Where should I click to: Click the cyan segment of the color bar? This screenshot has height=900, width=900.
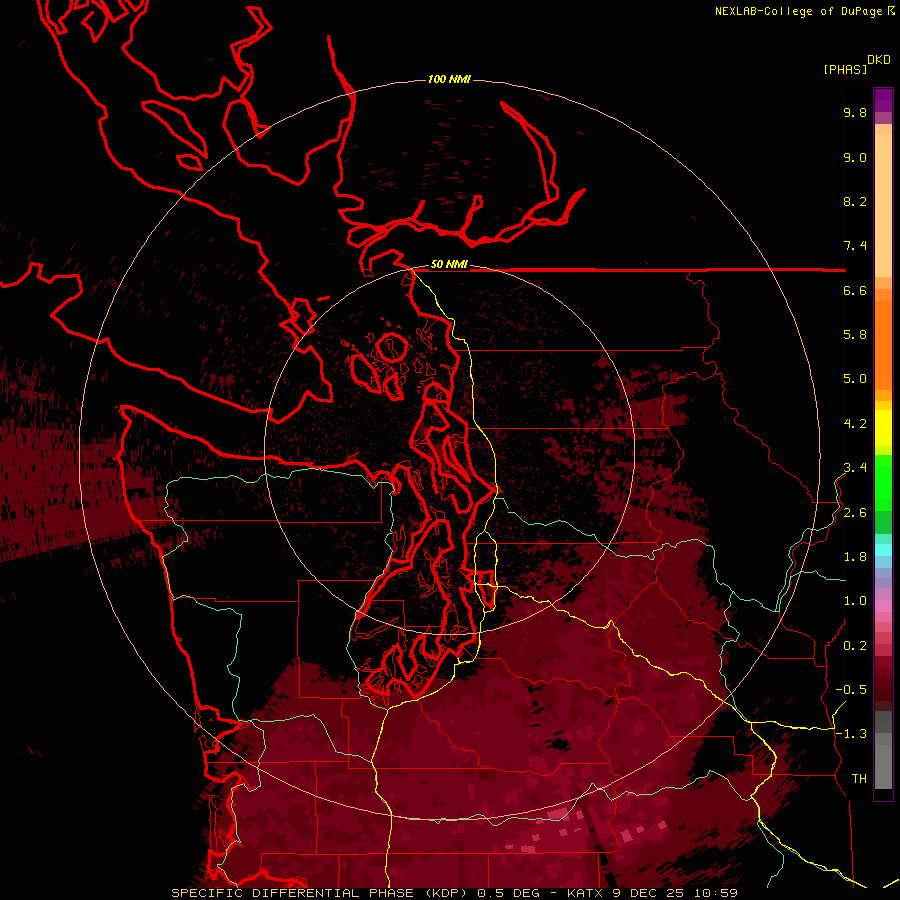(883, 549)
